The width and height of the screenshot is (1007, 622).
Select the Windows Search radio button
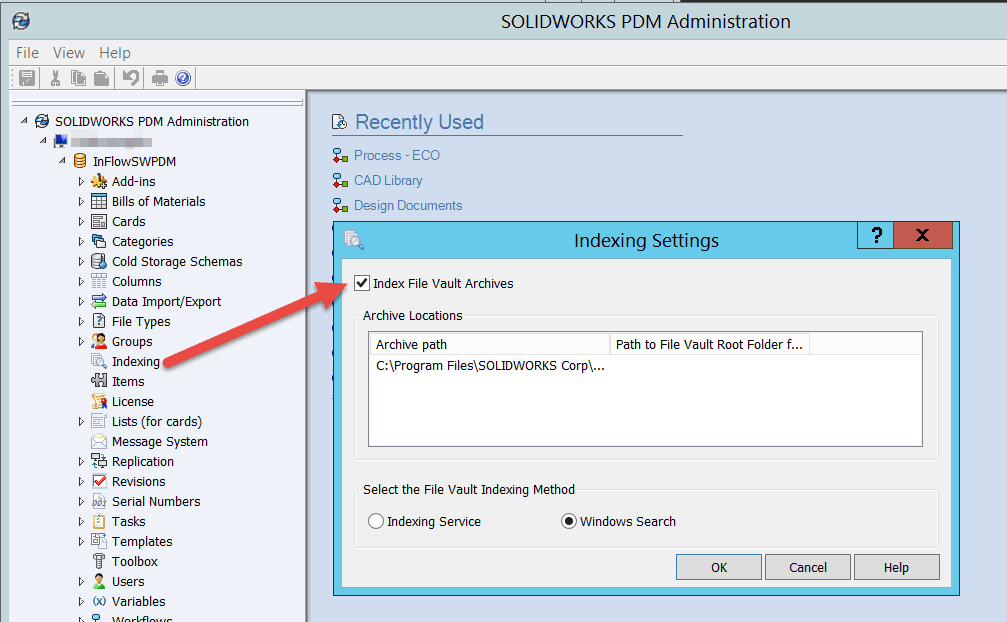pyautogui.click(x=568, y=521)
